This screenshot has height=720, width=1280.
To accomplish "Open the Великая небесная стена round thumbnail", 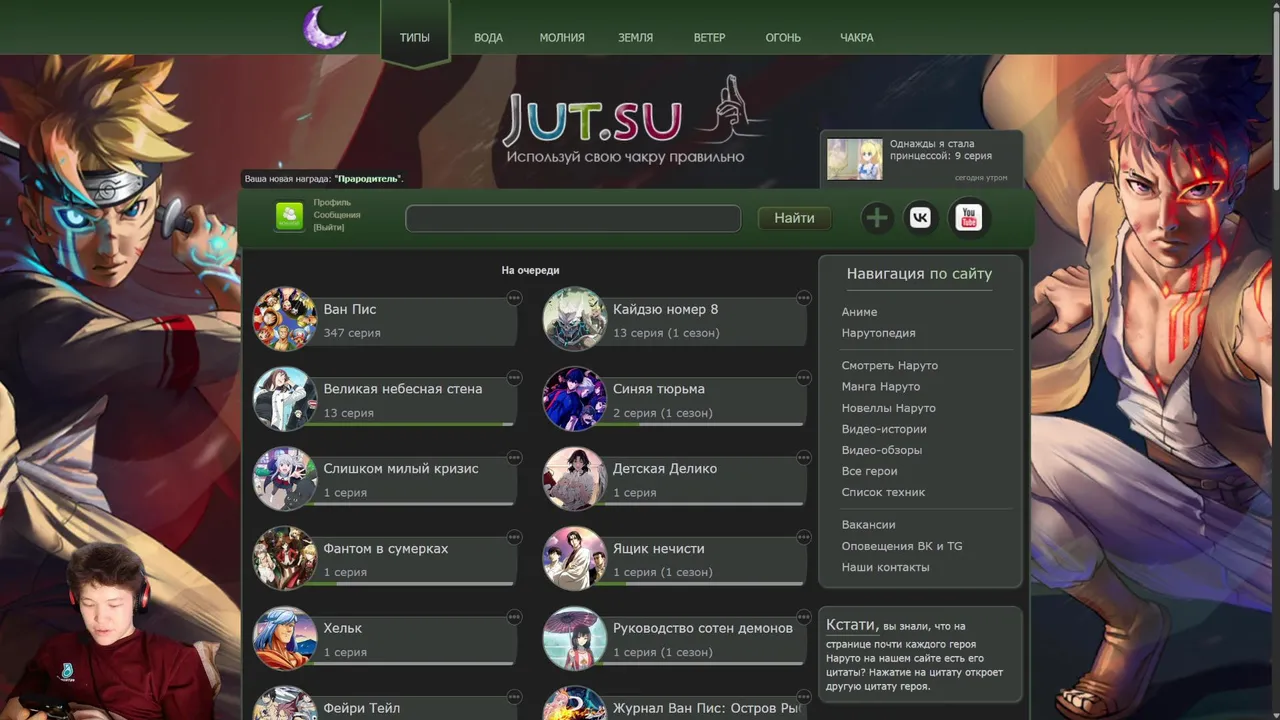I will (285, 399).
